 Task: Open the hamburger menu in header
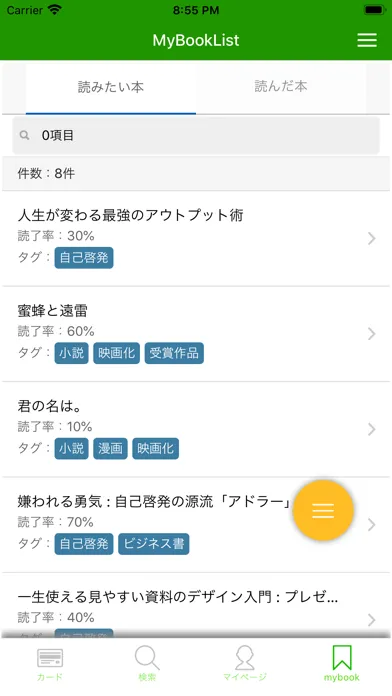coord(367,40)
